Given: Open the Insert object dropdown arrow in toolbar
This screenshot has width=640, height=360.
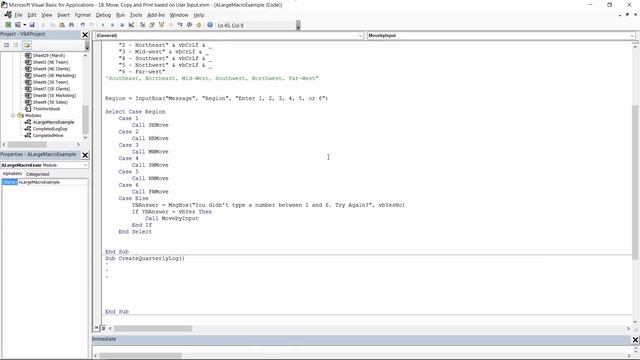Looking at the screenshot, I should point(24,25).
